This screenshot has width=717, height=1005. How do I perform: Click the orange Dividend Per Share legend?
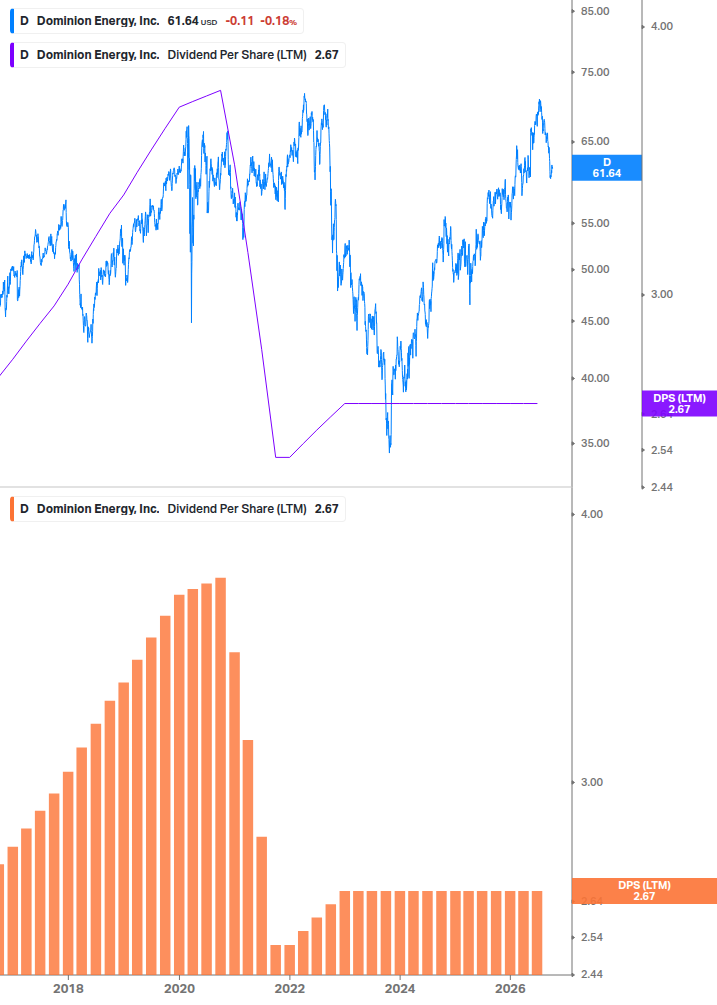[x=178, y=509]
